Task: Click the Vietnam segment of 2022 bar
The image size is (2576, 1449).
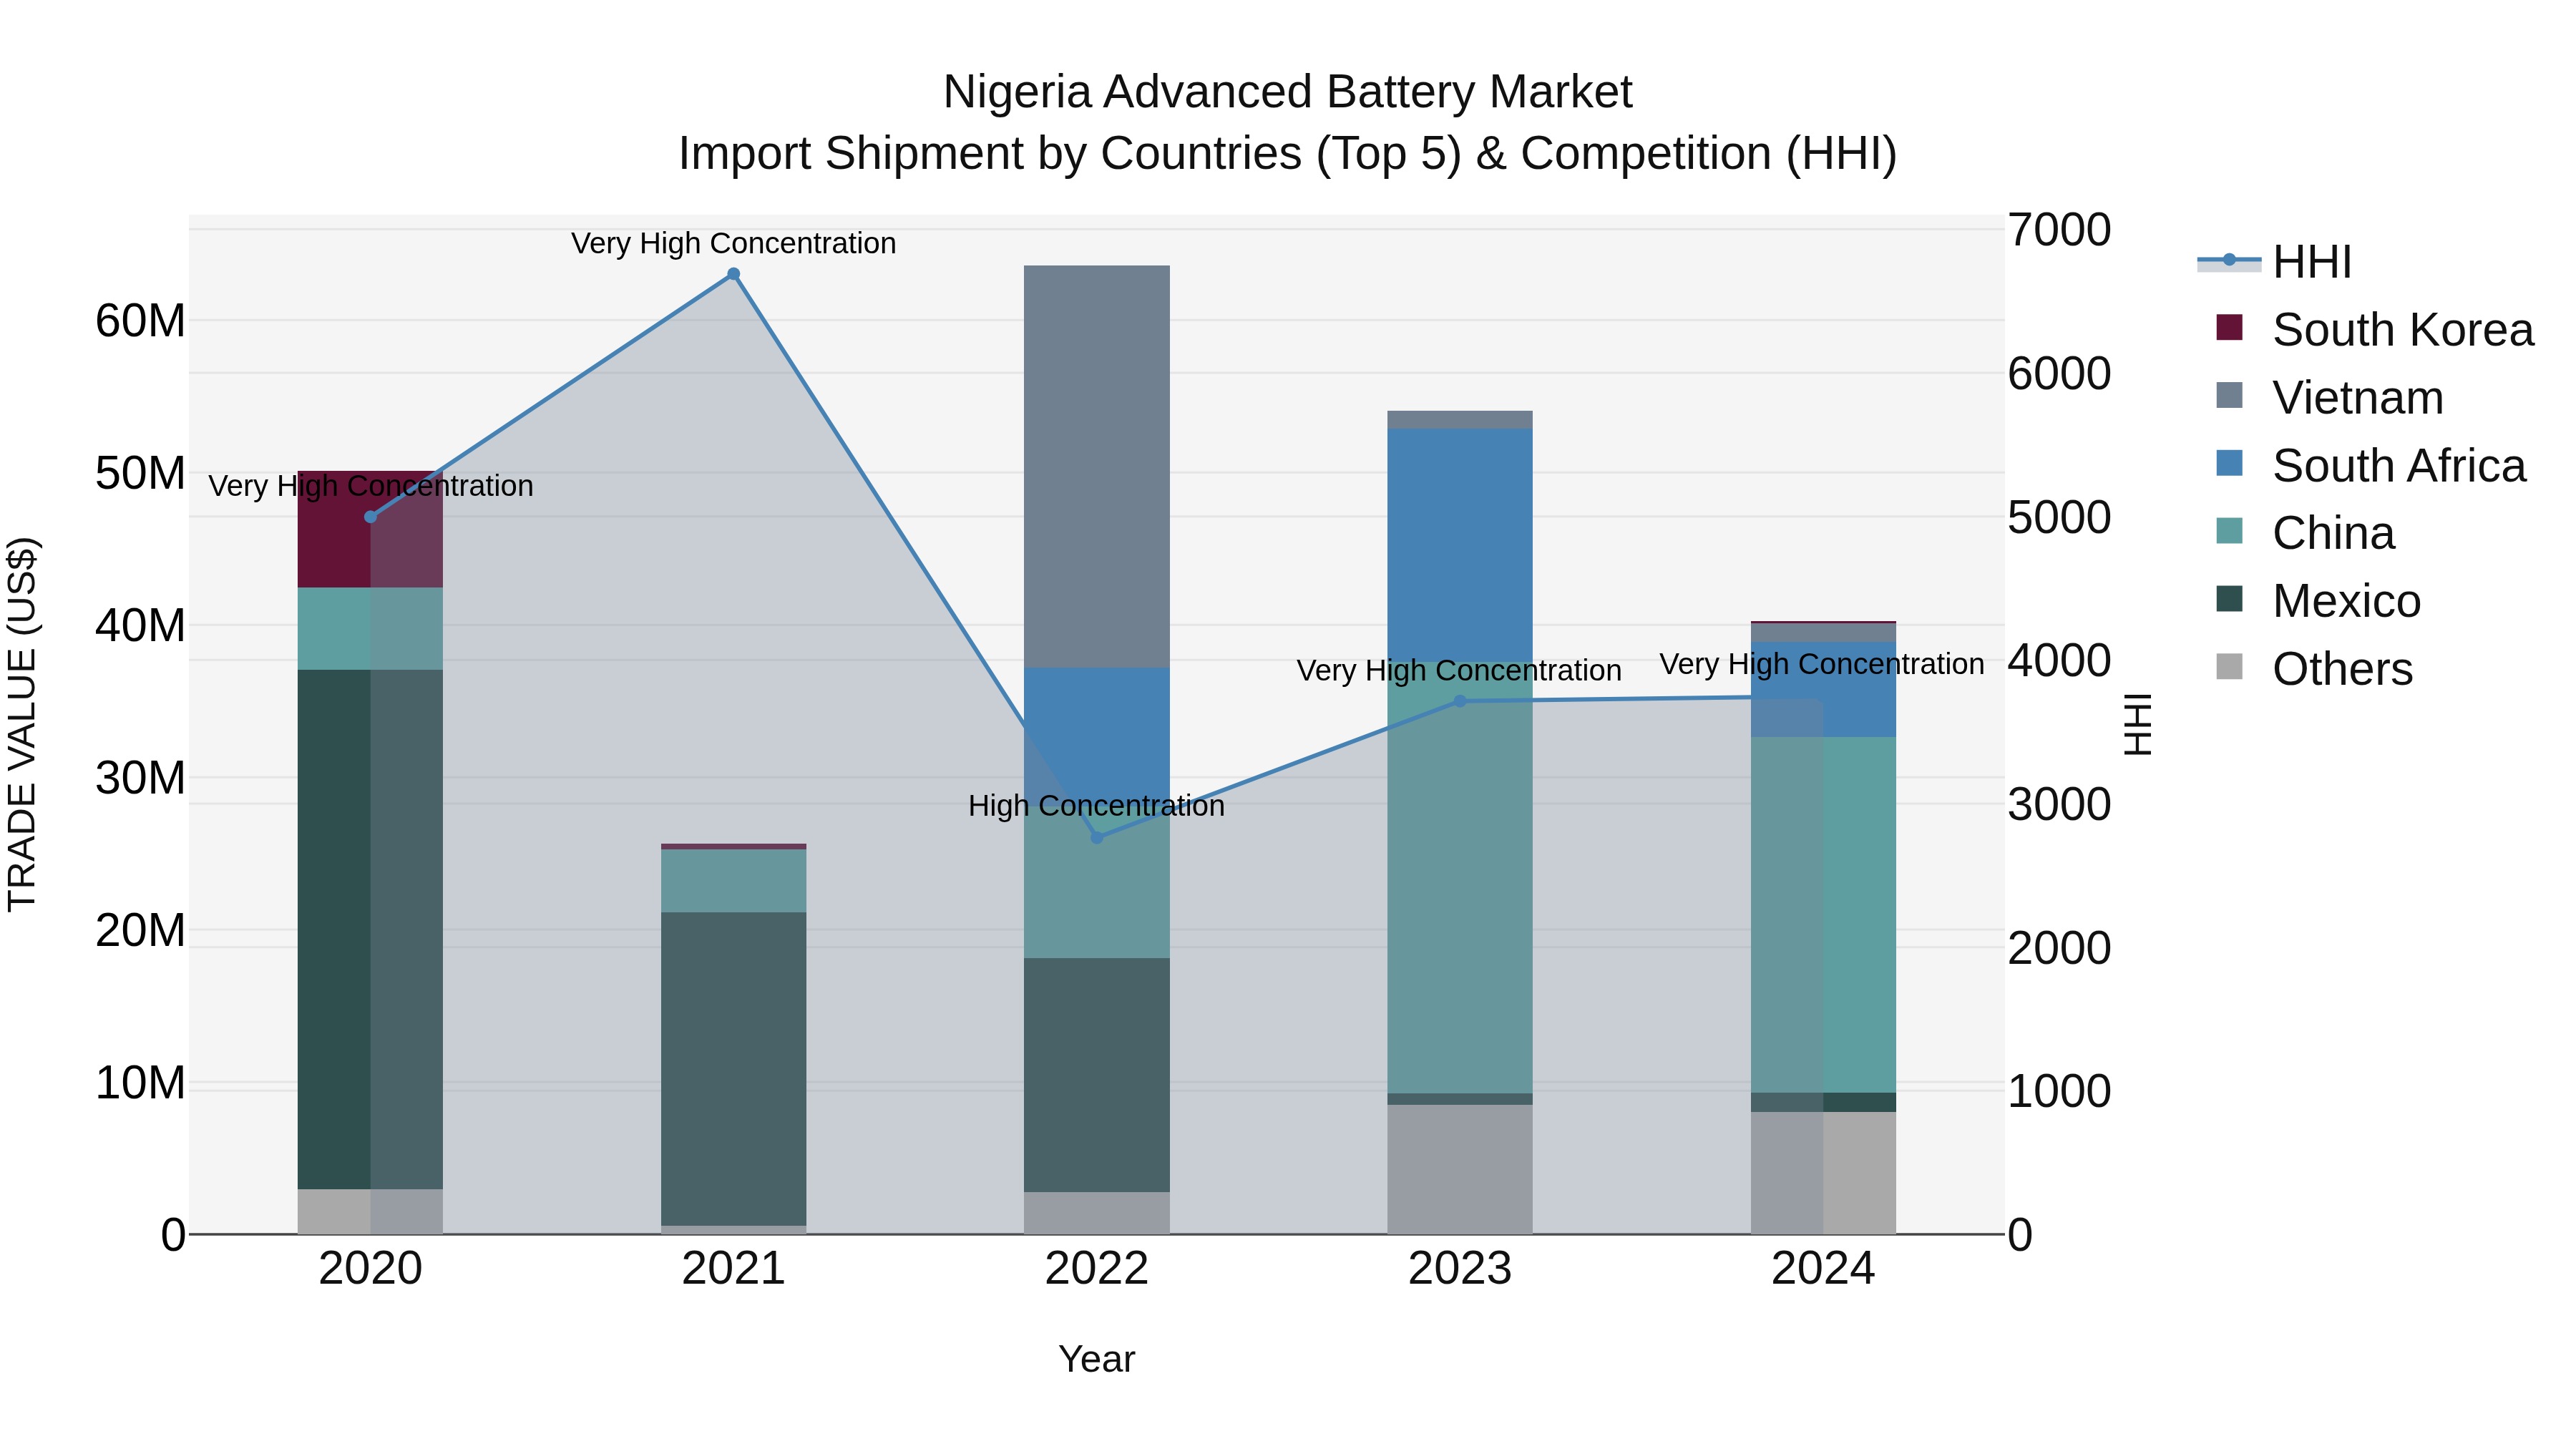Action: tap(1096, 467)
